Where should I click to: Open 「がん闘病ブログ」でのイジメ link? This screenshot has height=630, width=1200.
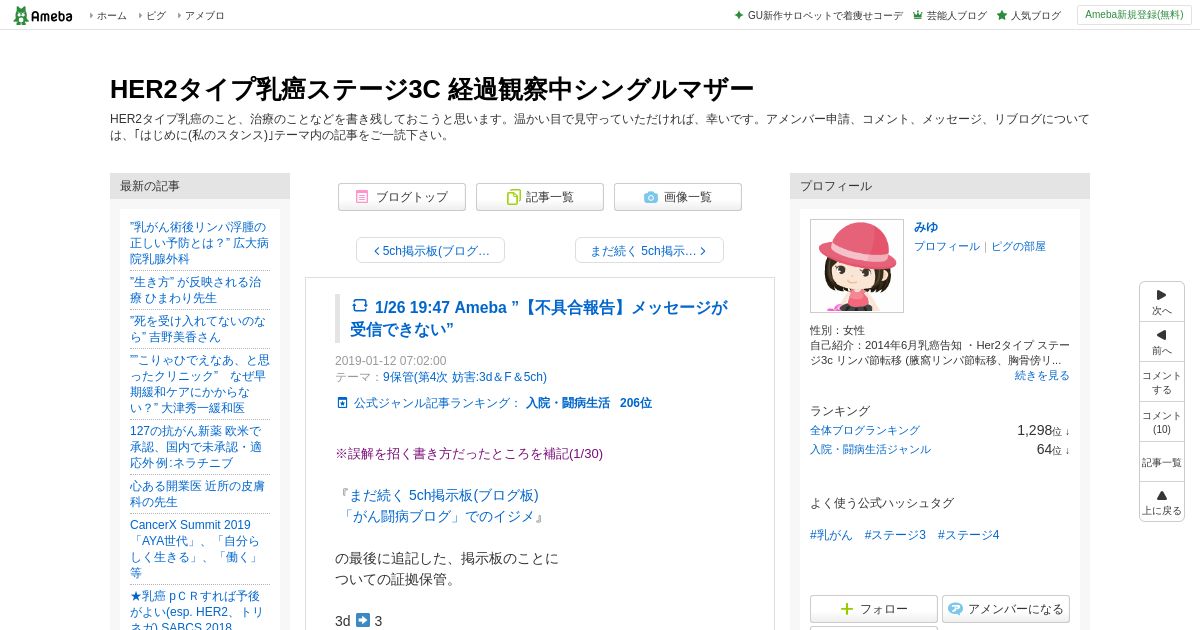[437, 516]
